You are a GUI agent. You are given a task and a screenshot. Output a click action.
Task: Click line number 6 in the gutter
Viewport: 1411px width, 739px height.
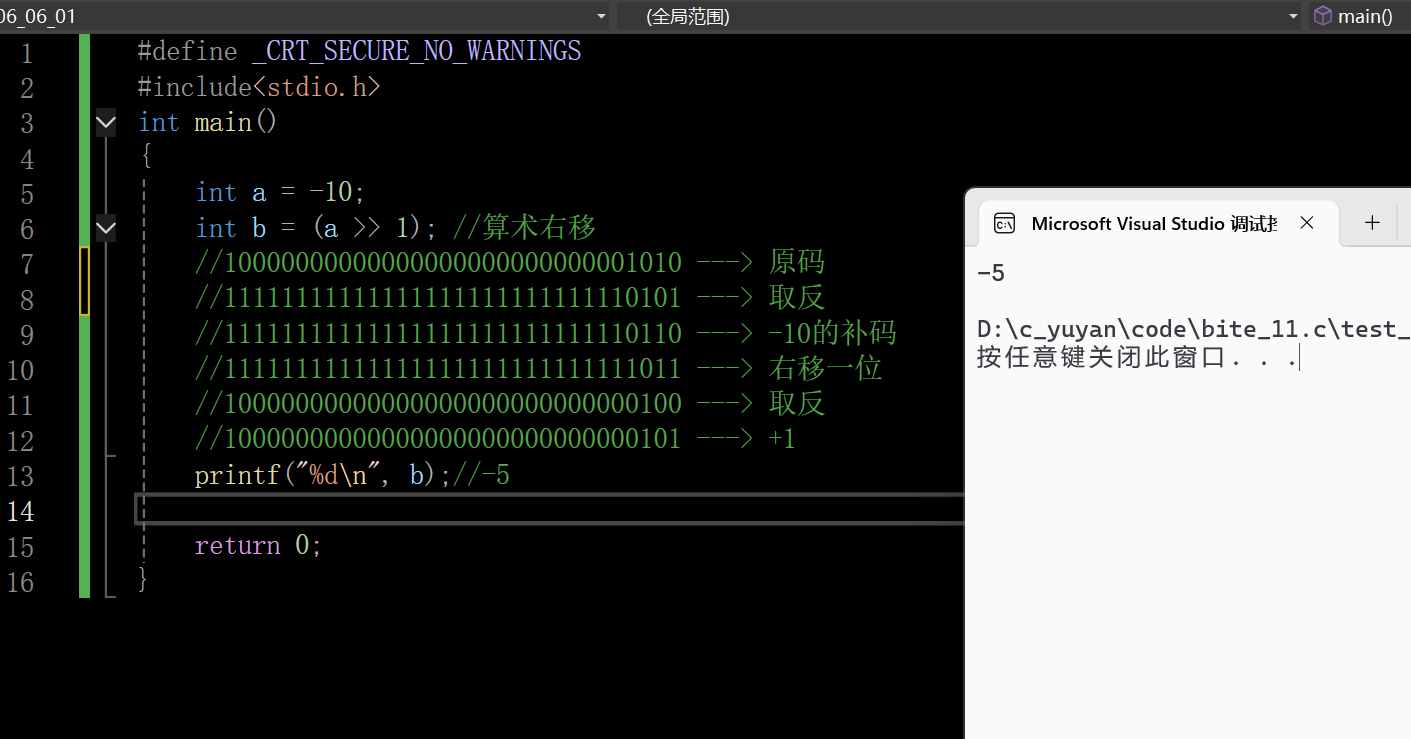tap(25, 229)
